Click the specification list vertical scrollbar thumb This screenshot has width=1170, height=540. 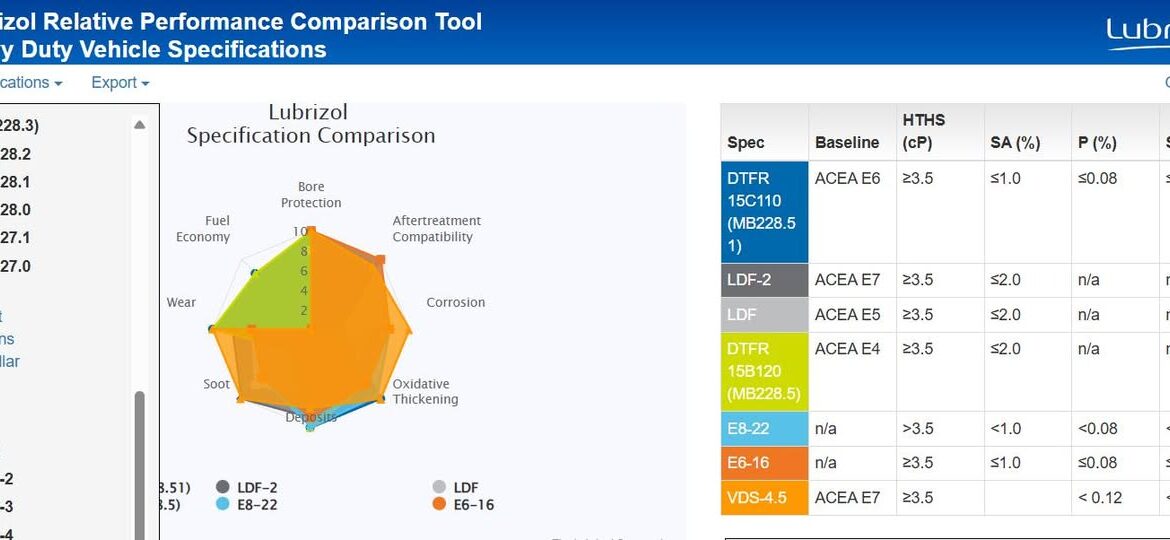140,460
